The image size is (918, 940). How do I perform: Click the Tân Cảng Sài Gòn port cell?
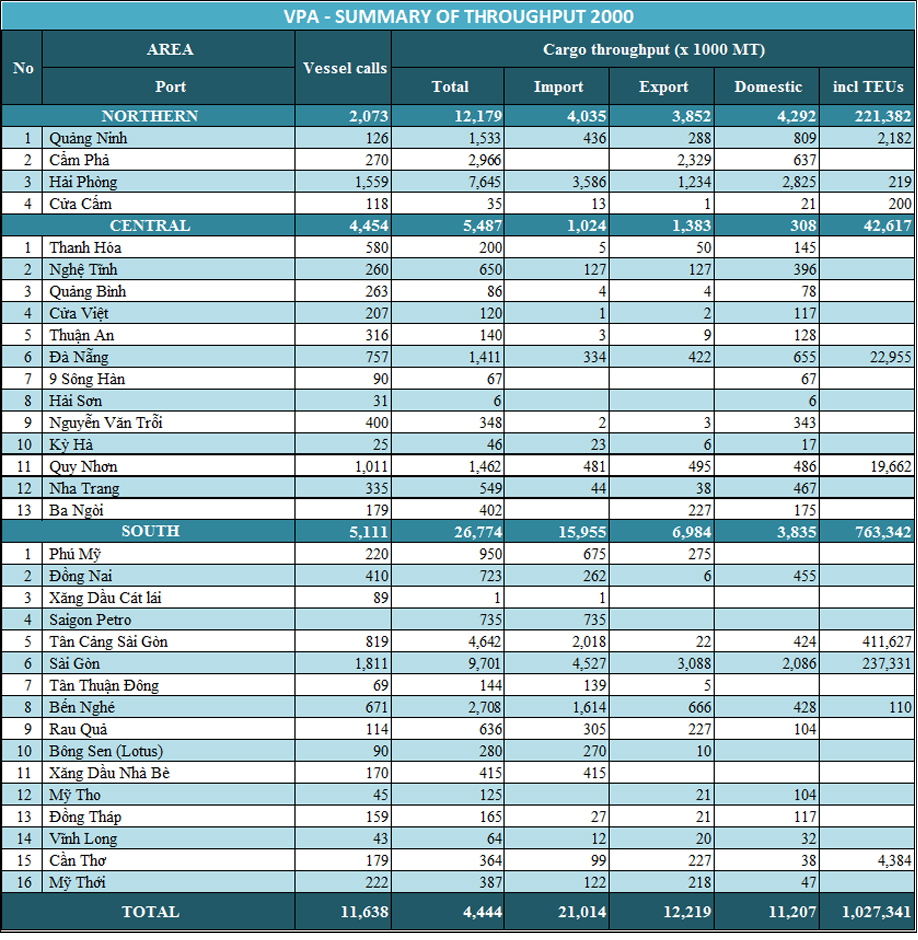click(108, 641)
